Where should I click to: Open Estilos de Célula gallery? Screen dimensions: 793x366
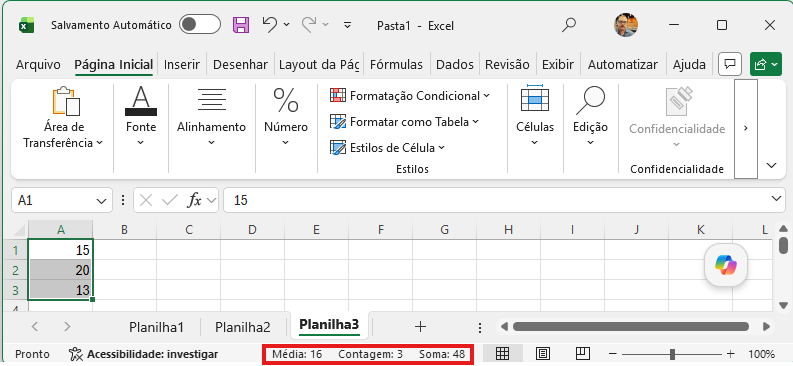387,148
